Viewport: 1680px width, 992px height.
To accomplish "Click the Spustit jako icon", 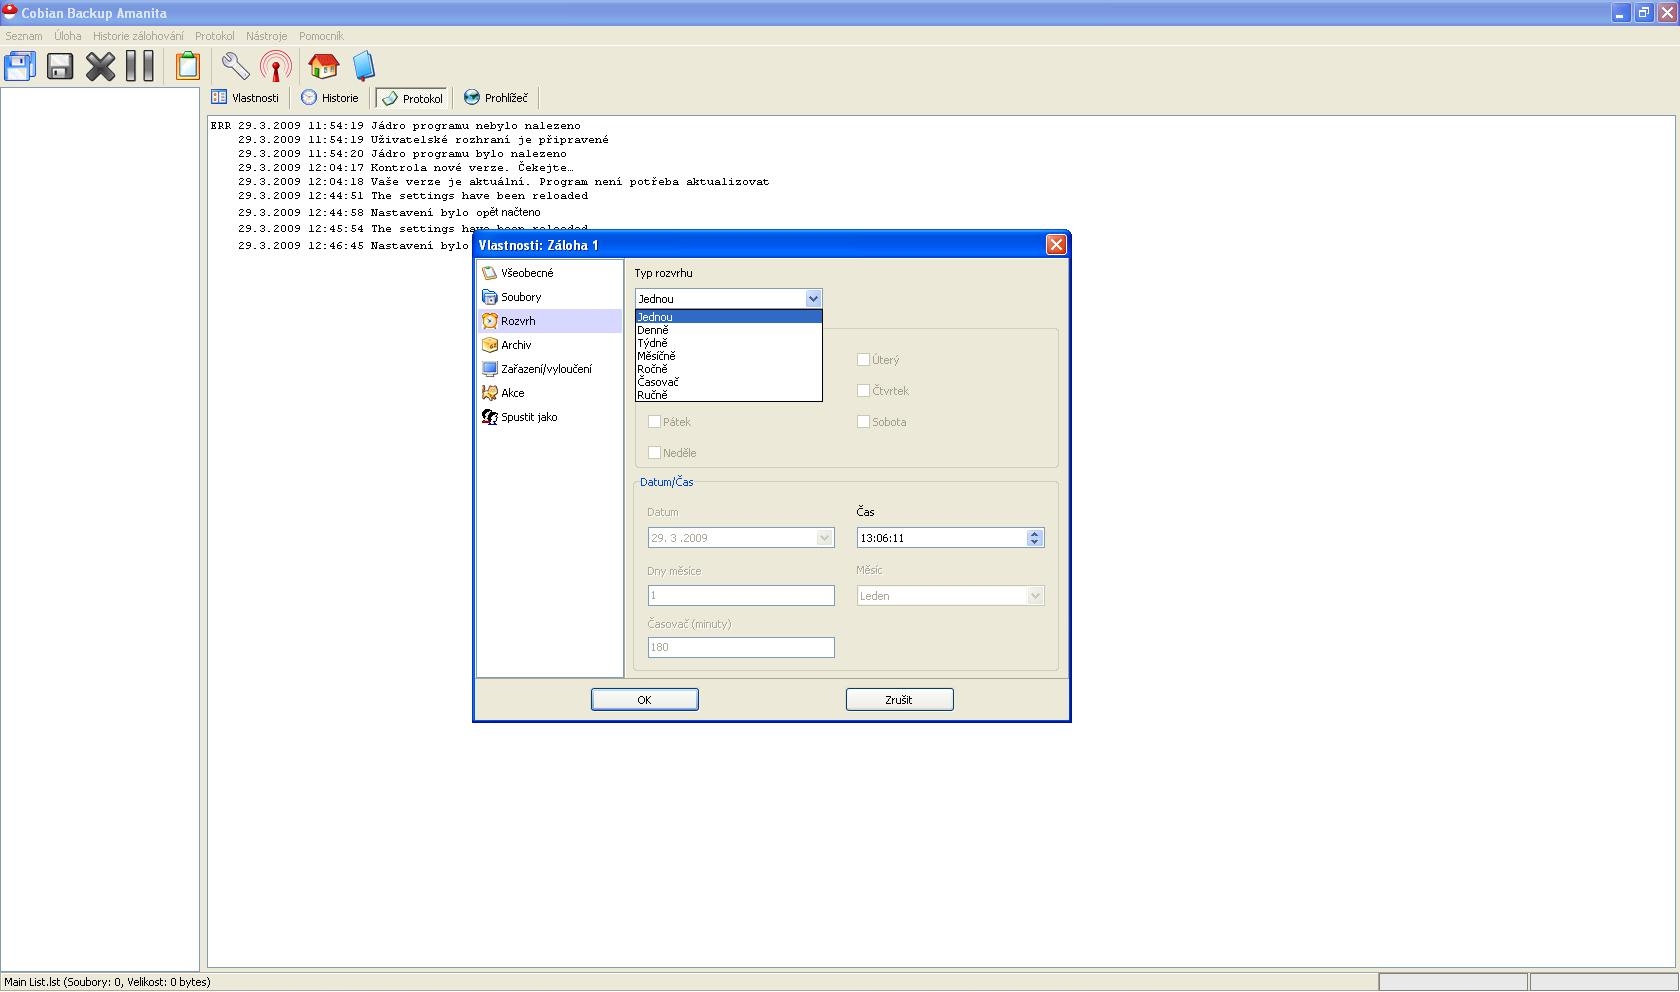I will 489,416.
